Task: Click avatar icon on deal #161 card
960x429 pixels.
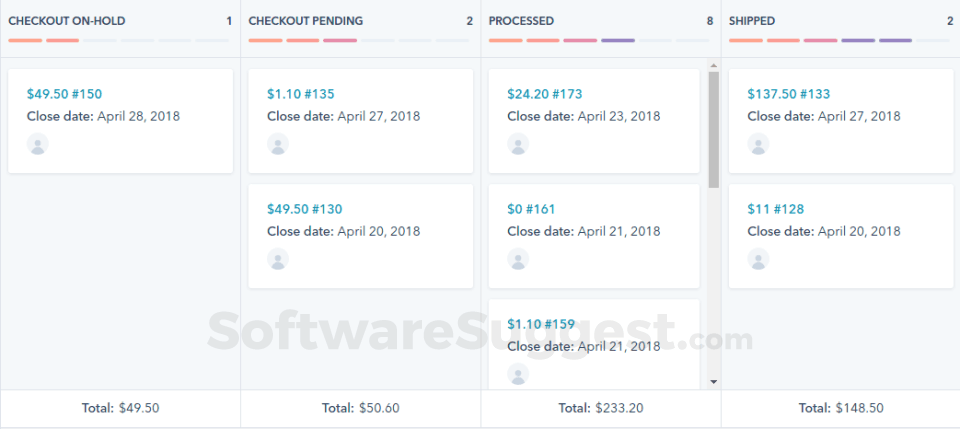Action: 518,259
